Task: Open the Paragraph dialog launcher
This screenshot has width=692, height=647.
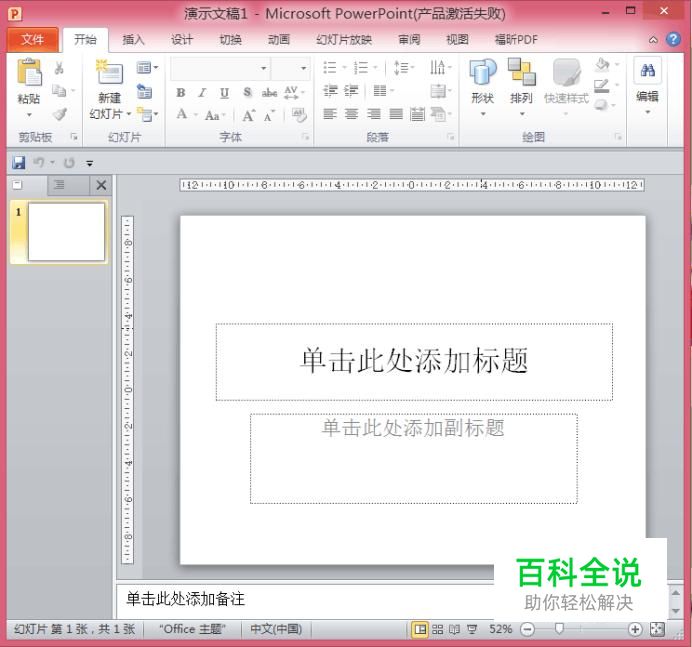Action: [451, 137]
